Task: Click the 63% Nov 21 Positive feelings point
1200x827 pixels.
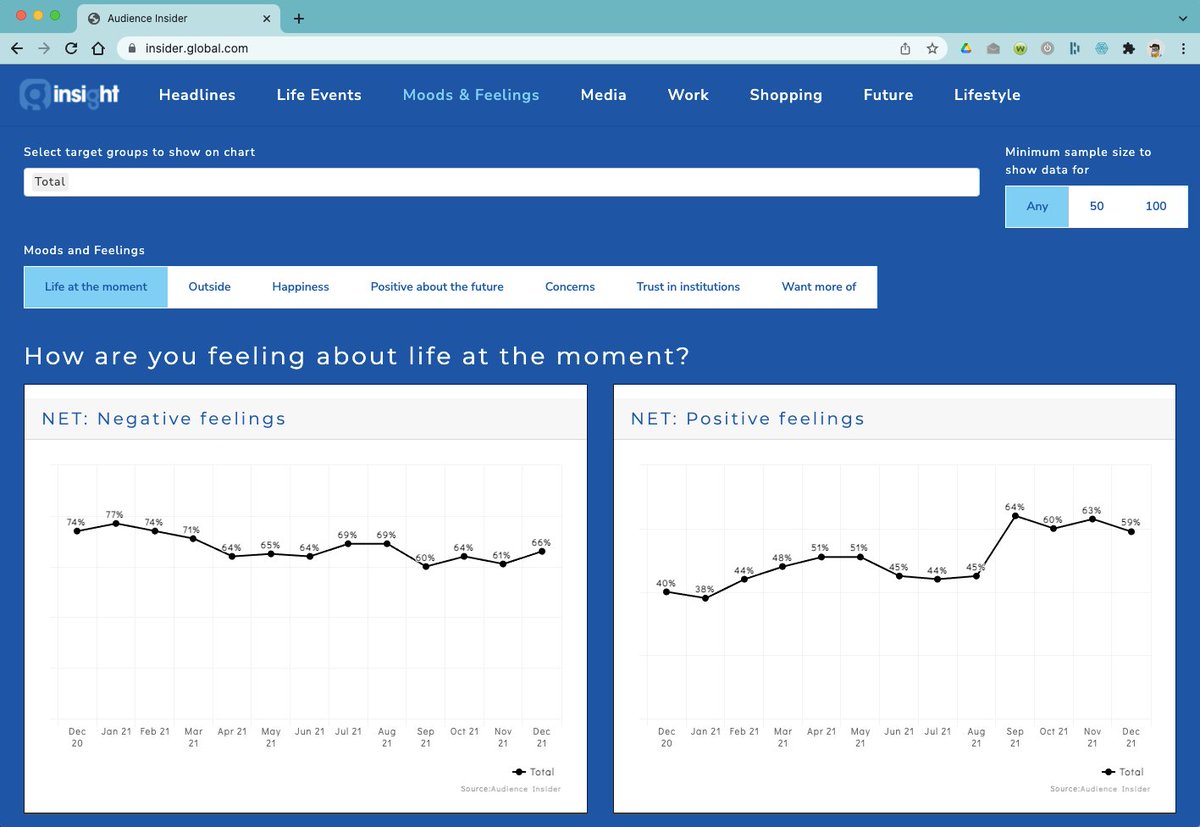Action: (1093, 519)
